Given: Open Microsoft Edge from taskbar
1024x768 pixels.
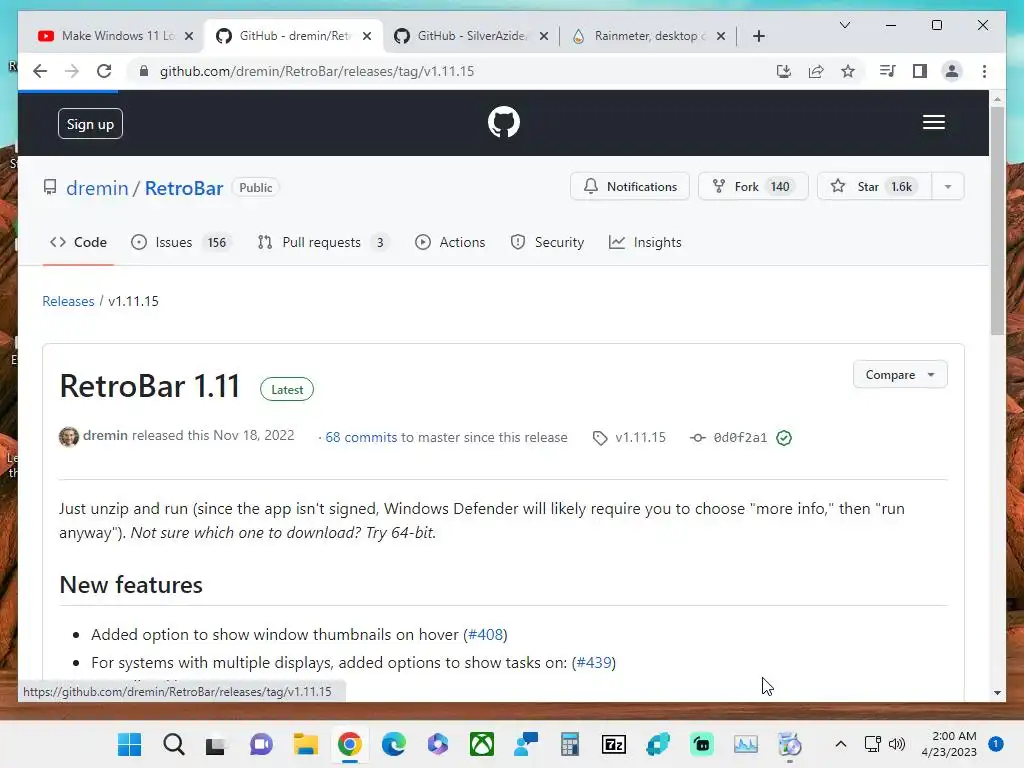Looking at the screenshot, I should point(393,744).
